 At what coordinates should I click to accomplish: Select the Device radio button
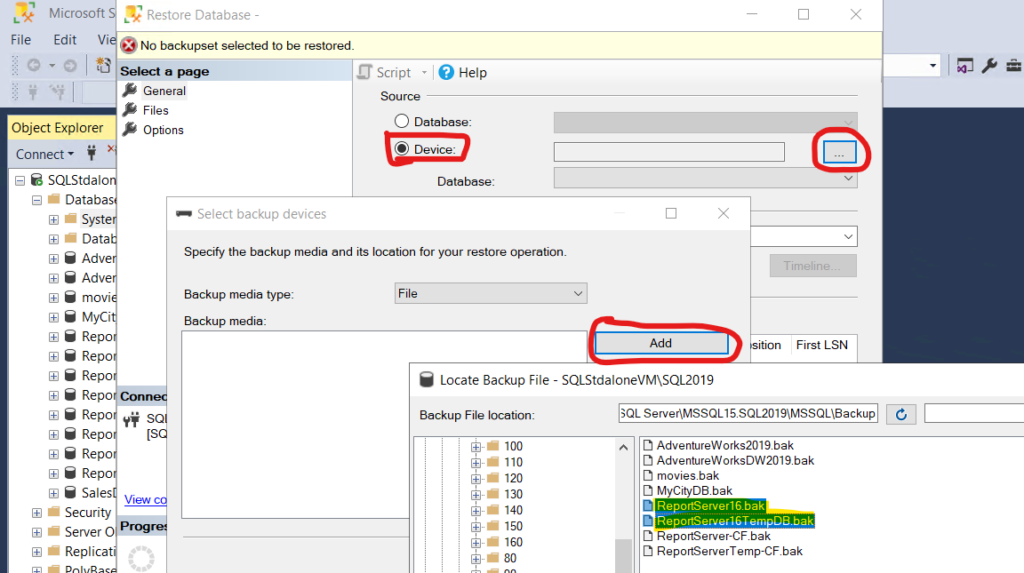click(402, 149)
